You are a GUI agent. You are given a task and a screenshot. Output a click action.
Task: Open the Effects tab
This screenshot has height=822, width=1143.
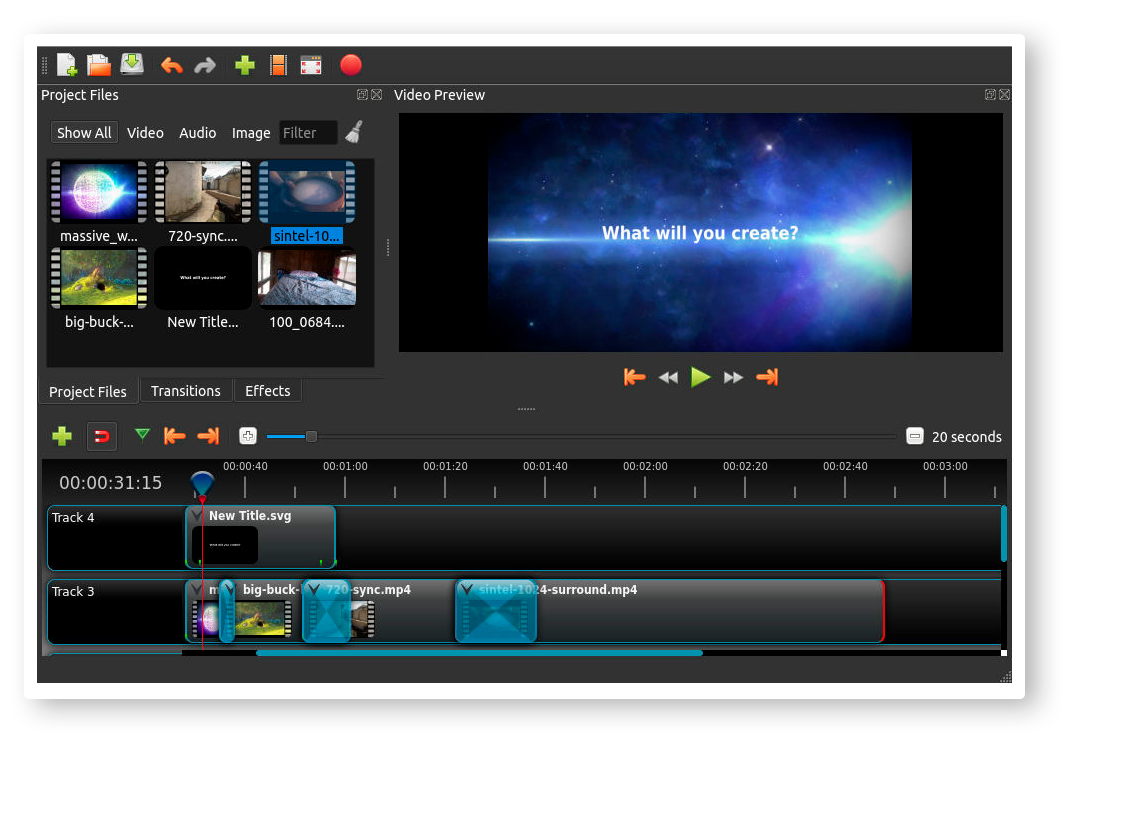[268, 391]
